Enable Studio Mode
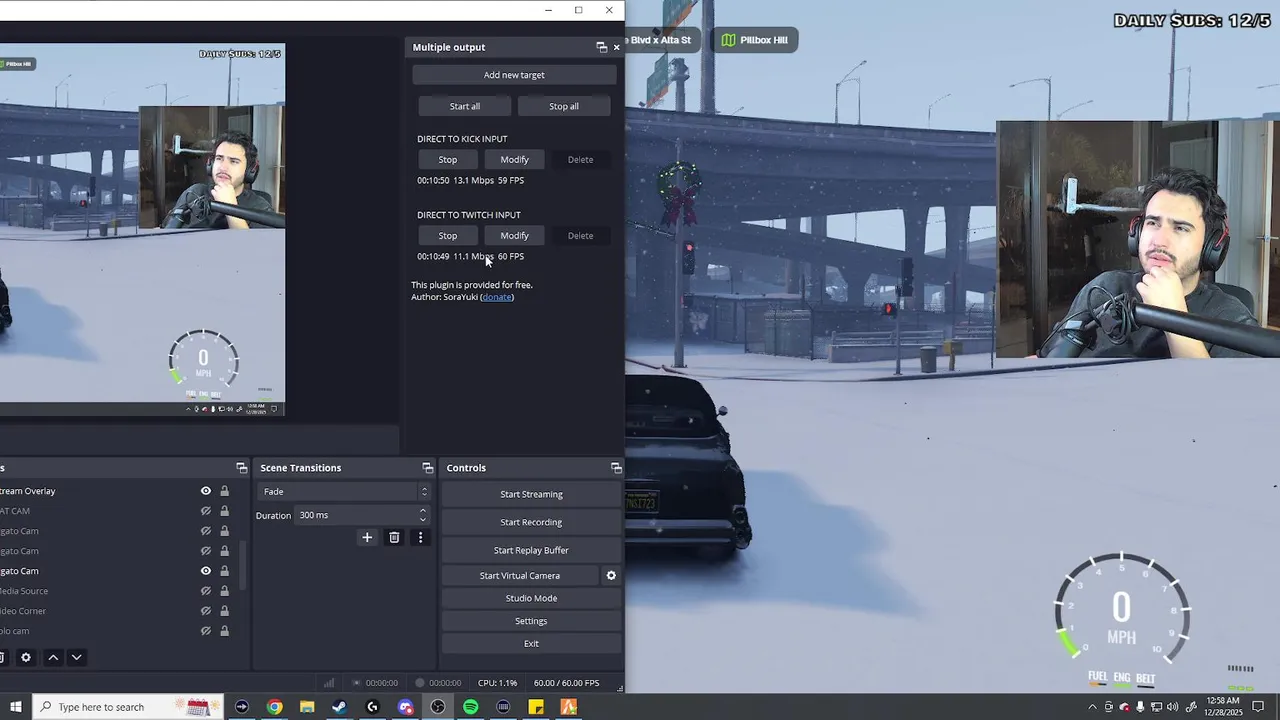 pos(531,598)
